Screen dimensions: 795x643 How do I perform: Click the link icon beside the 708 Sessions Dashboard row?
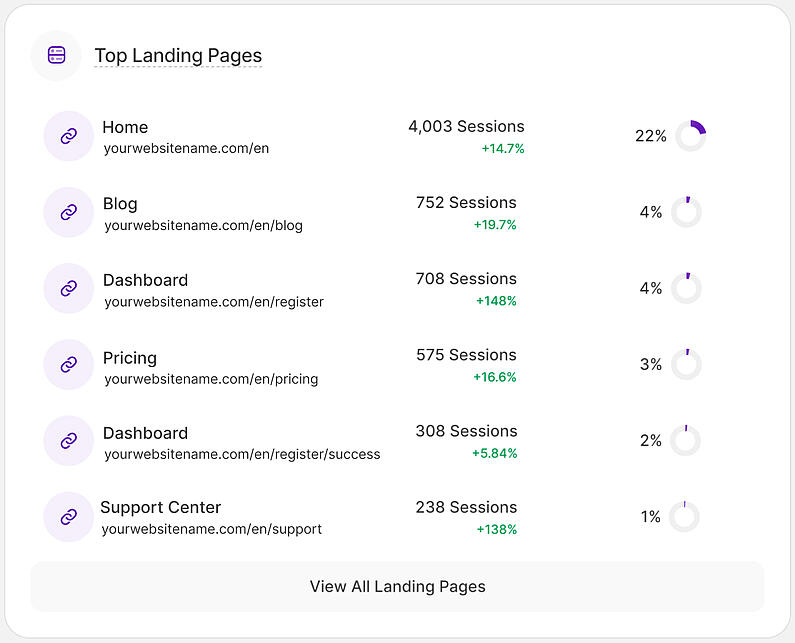click(69, 288)
